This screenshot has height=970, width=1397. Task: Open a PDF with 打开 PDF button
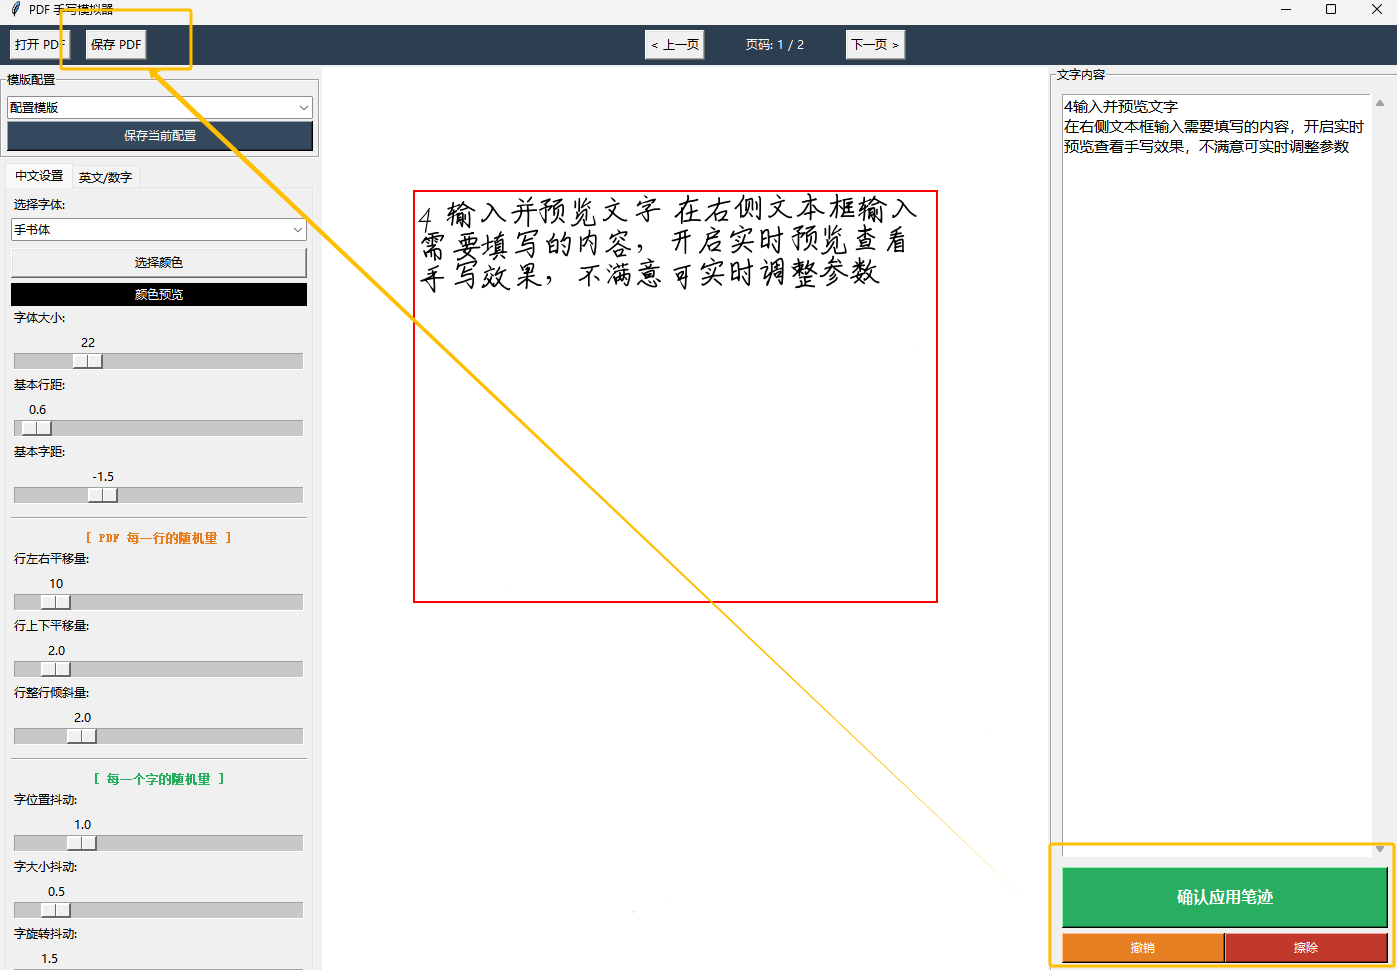click(38, 44)
